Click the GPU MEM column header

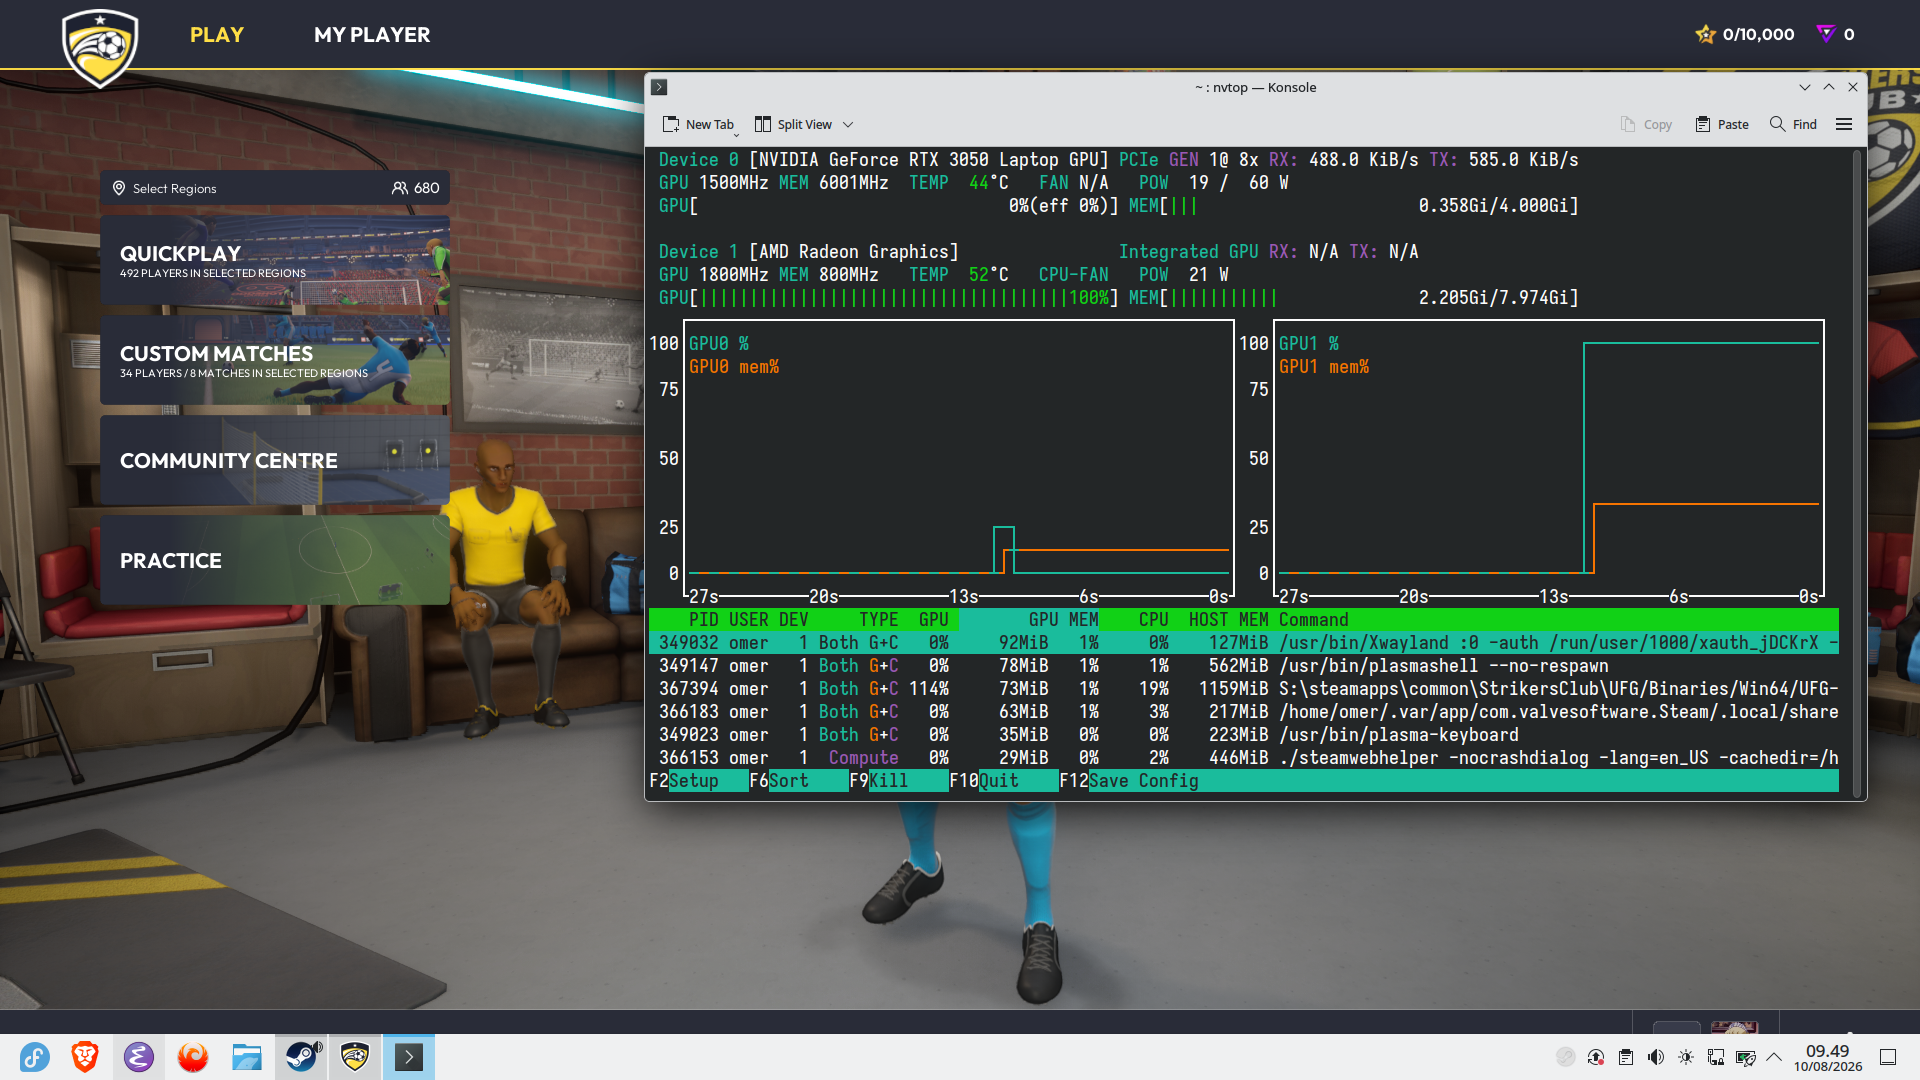1064,620
